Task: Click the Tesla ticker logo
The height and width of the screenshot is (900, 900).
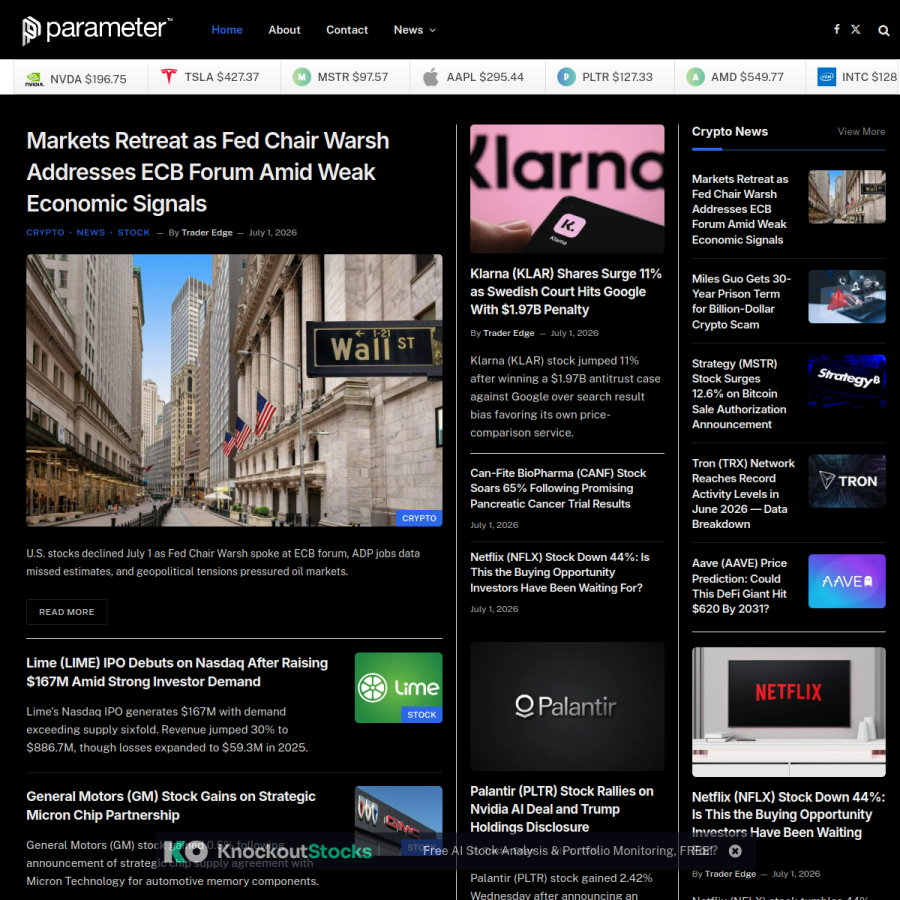Action: 169,76
